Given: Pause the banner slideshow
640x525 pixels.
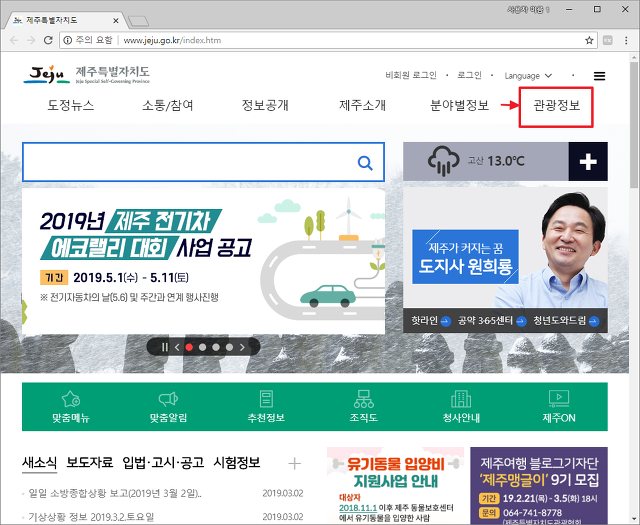Looking at the screenshot, I should [x=164, y=347].
